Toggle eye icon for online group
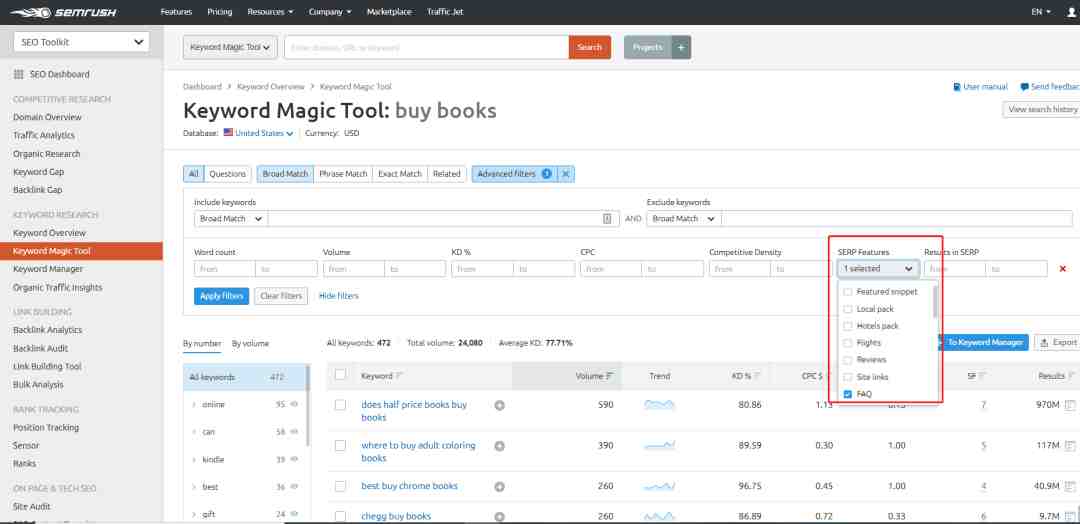 (294, 404)
